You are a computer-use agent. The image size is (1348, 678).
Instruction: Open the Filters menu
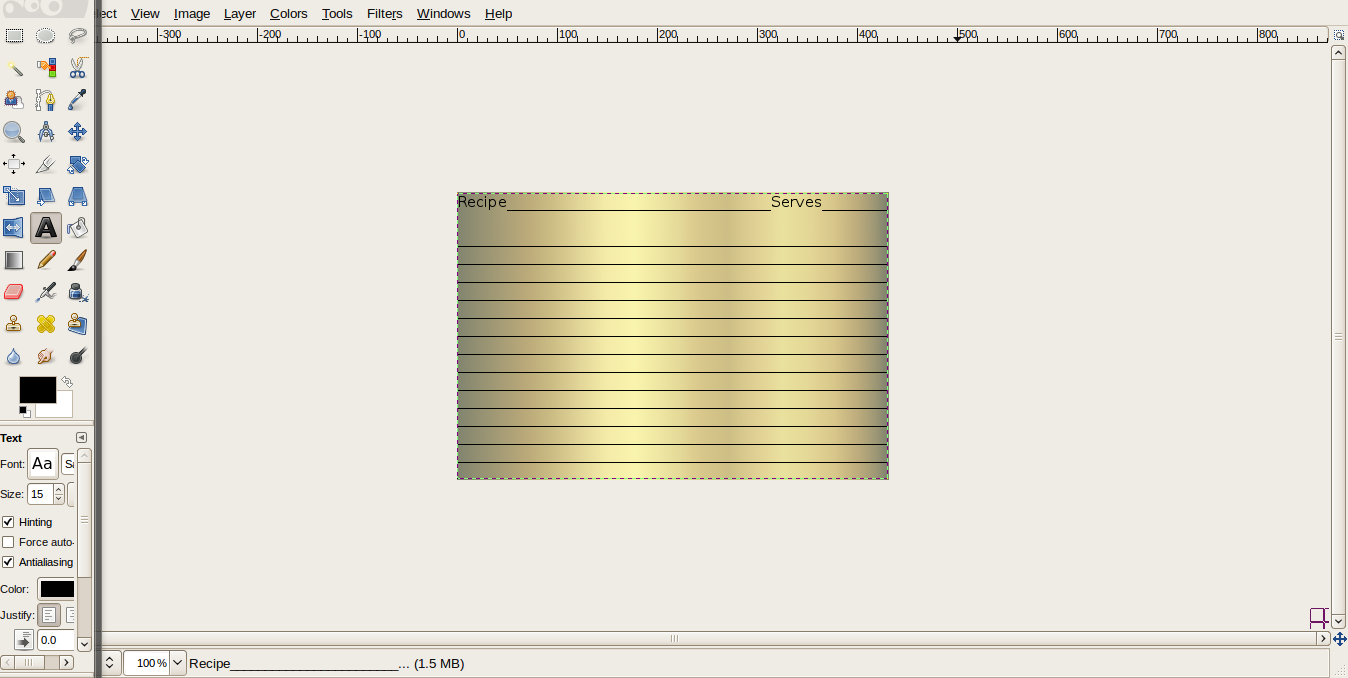[x=385, y=13]
